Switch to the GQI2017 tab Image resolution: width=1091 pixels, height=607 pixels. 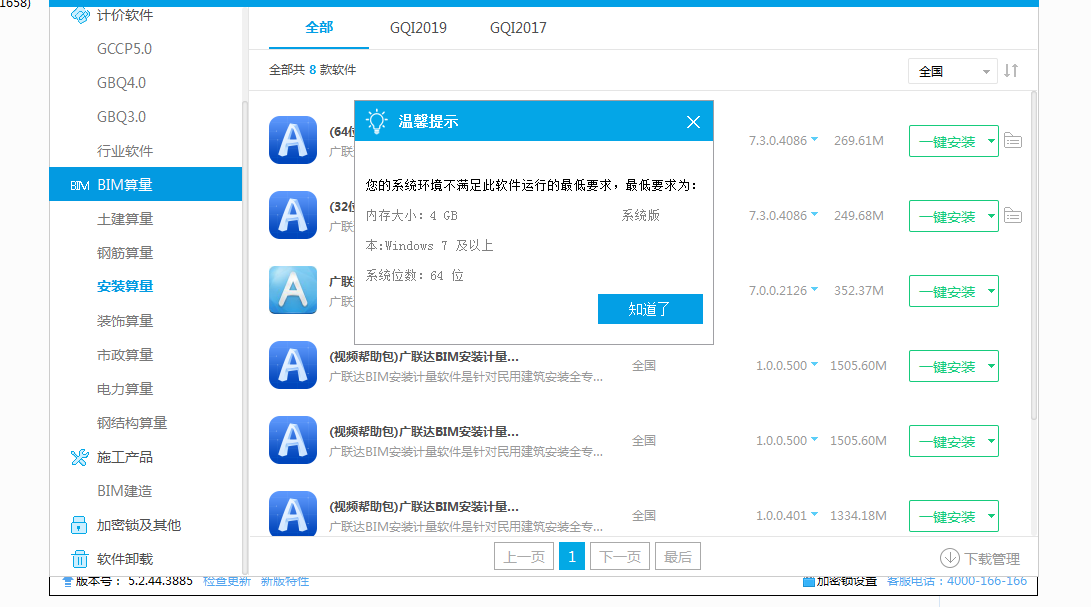pos(518,28)
